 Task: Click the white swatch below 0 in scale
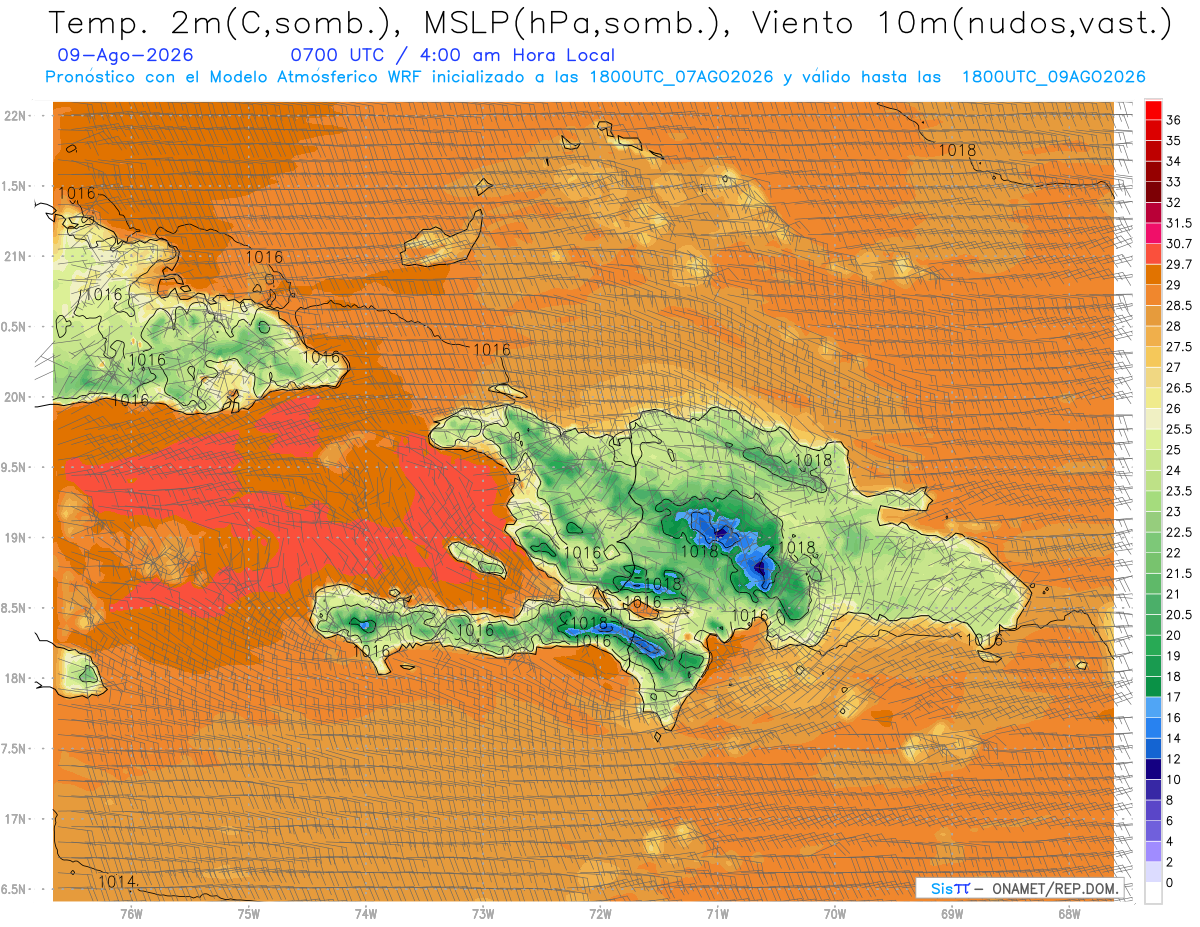coord(1153,893)
